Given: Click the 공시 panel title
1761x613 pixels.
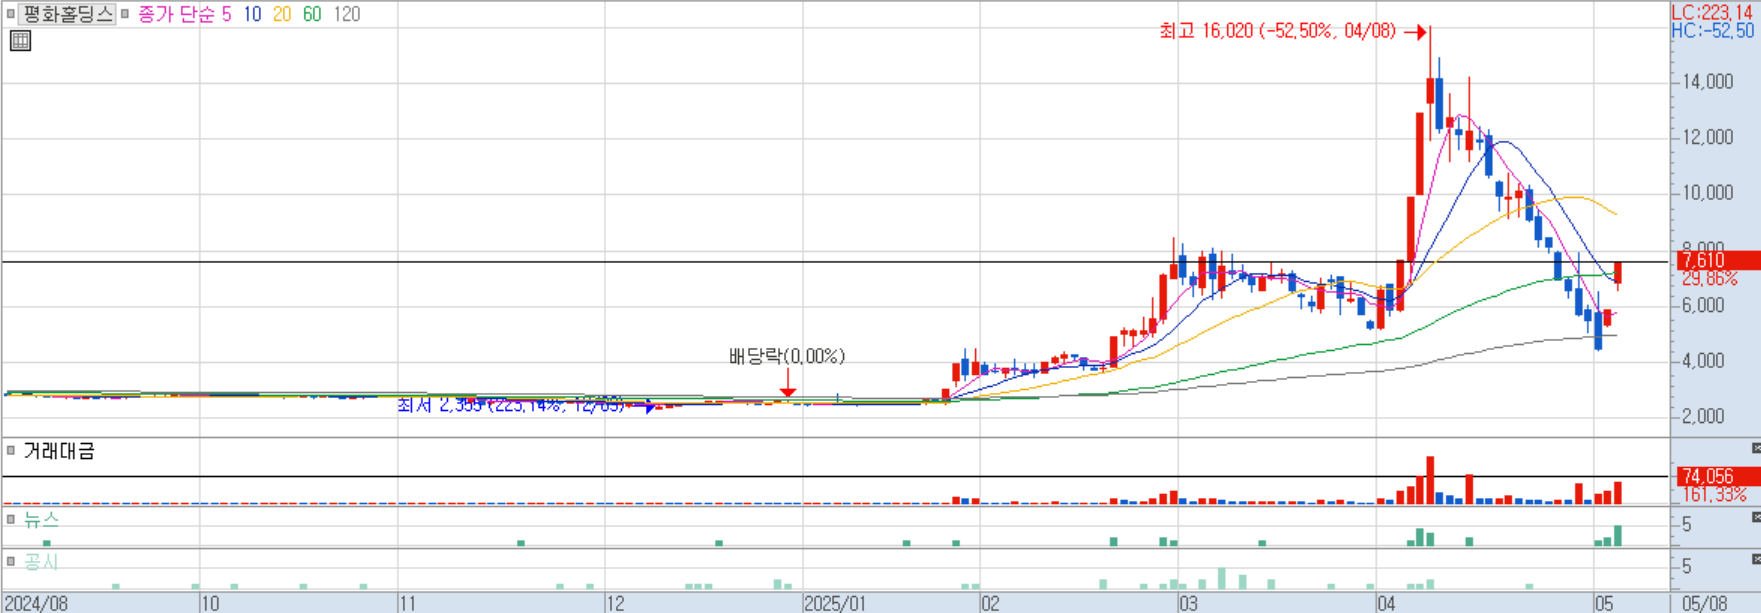Looking at the screenshot, I should pos(41,561).
